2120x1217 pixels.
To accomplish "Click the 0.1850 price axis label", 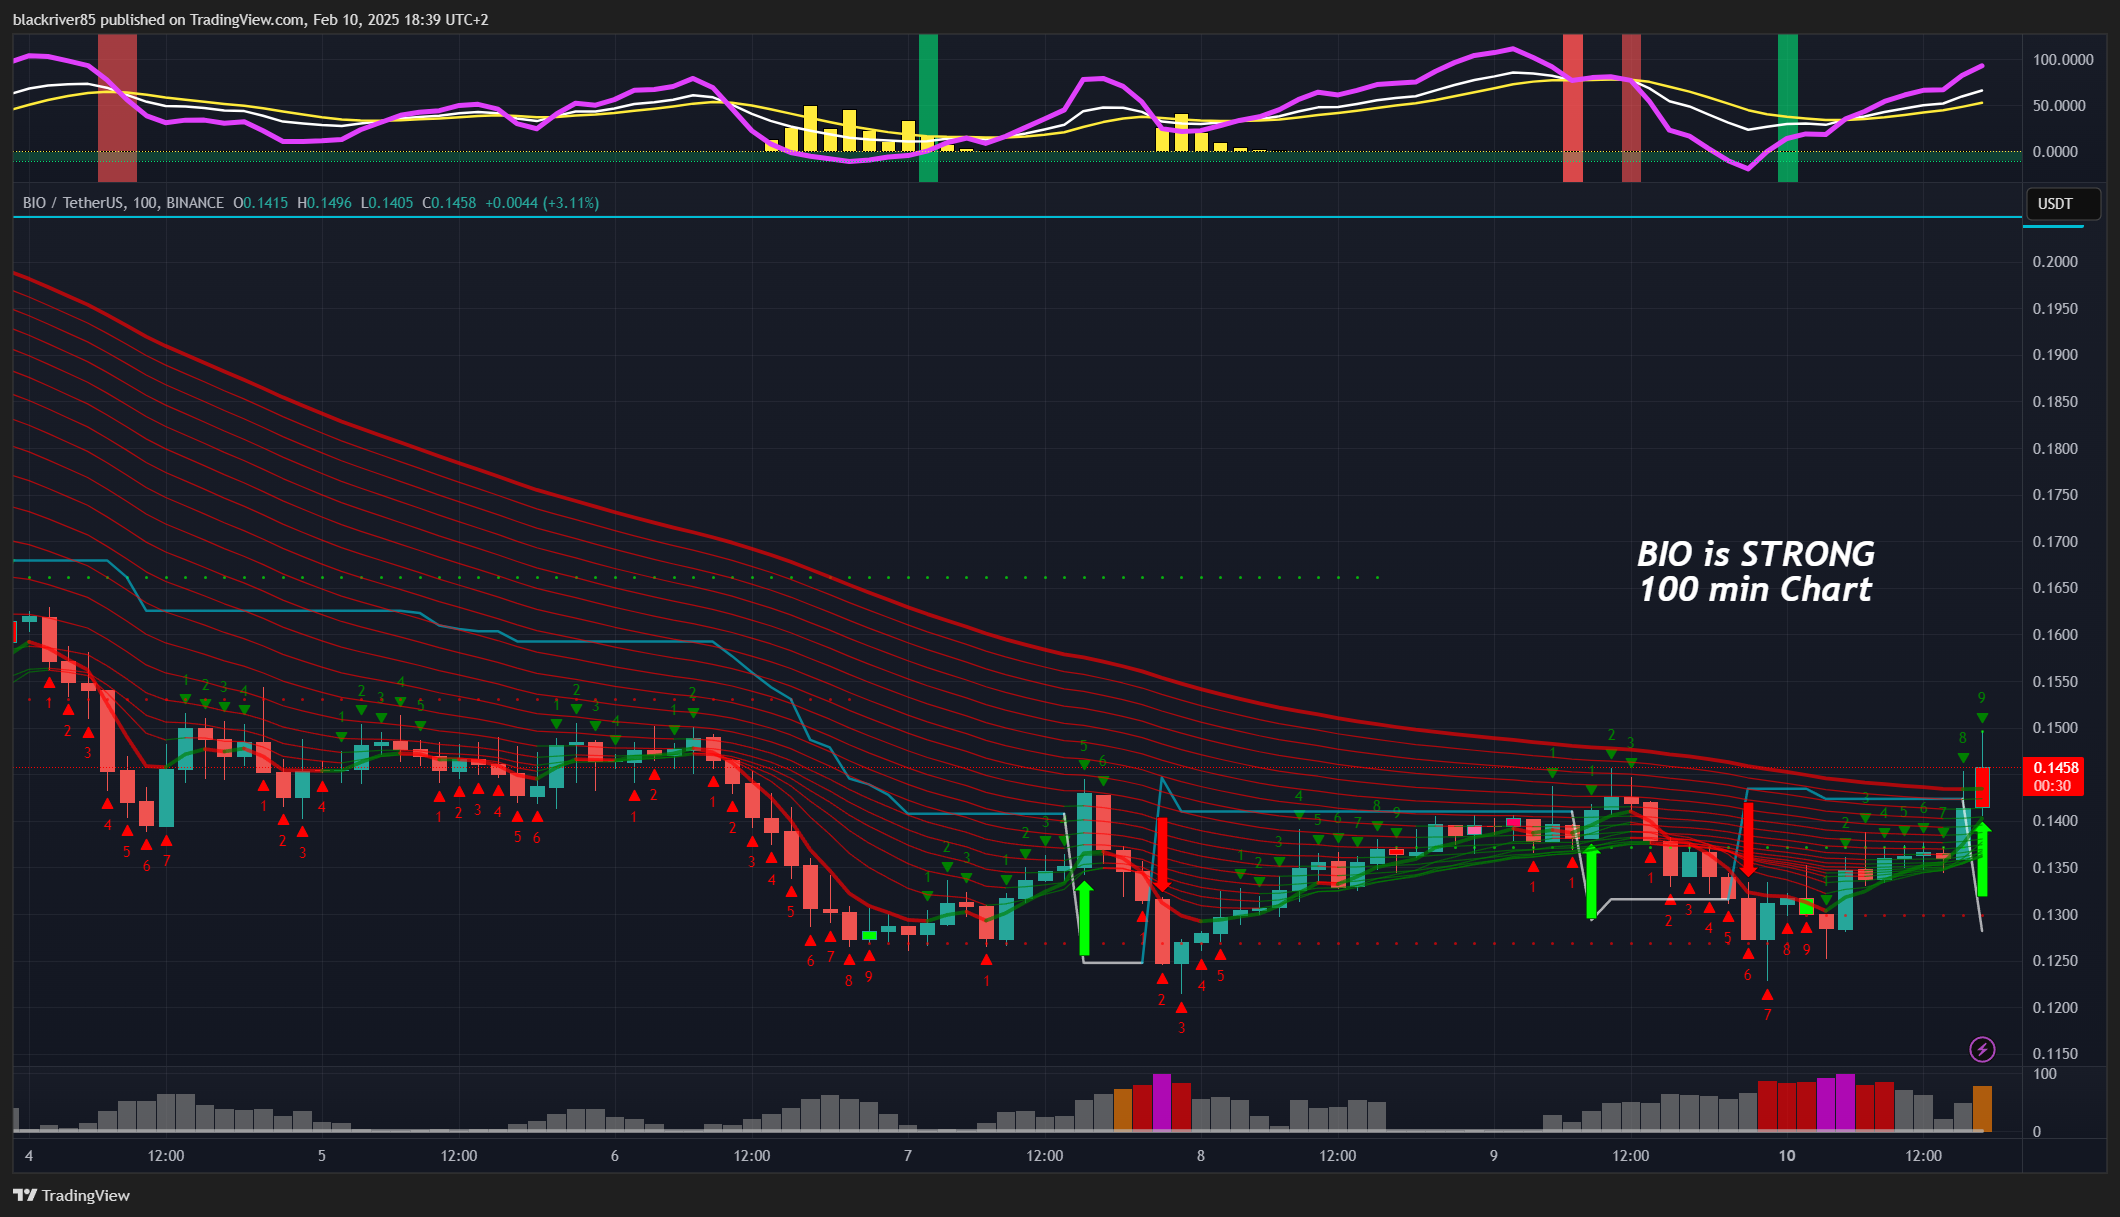I will 2055,402.
